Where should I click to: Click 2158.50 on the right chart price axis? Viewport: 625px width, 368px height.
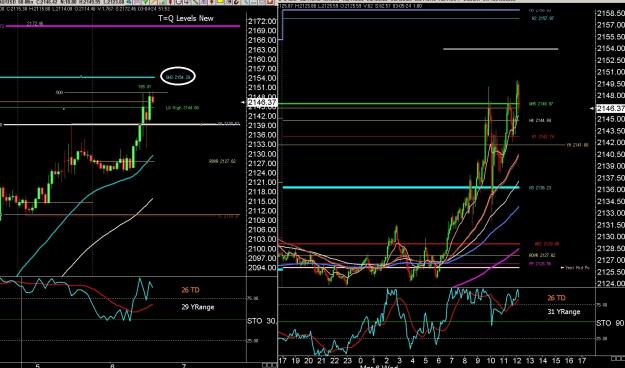coord(611,14)
